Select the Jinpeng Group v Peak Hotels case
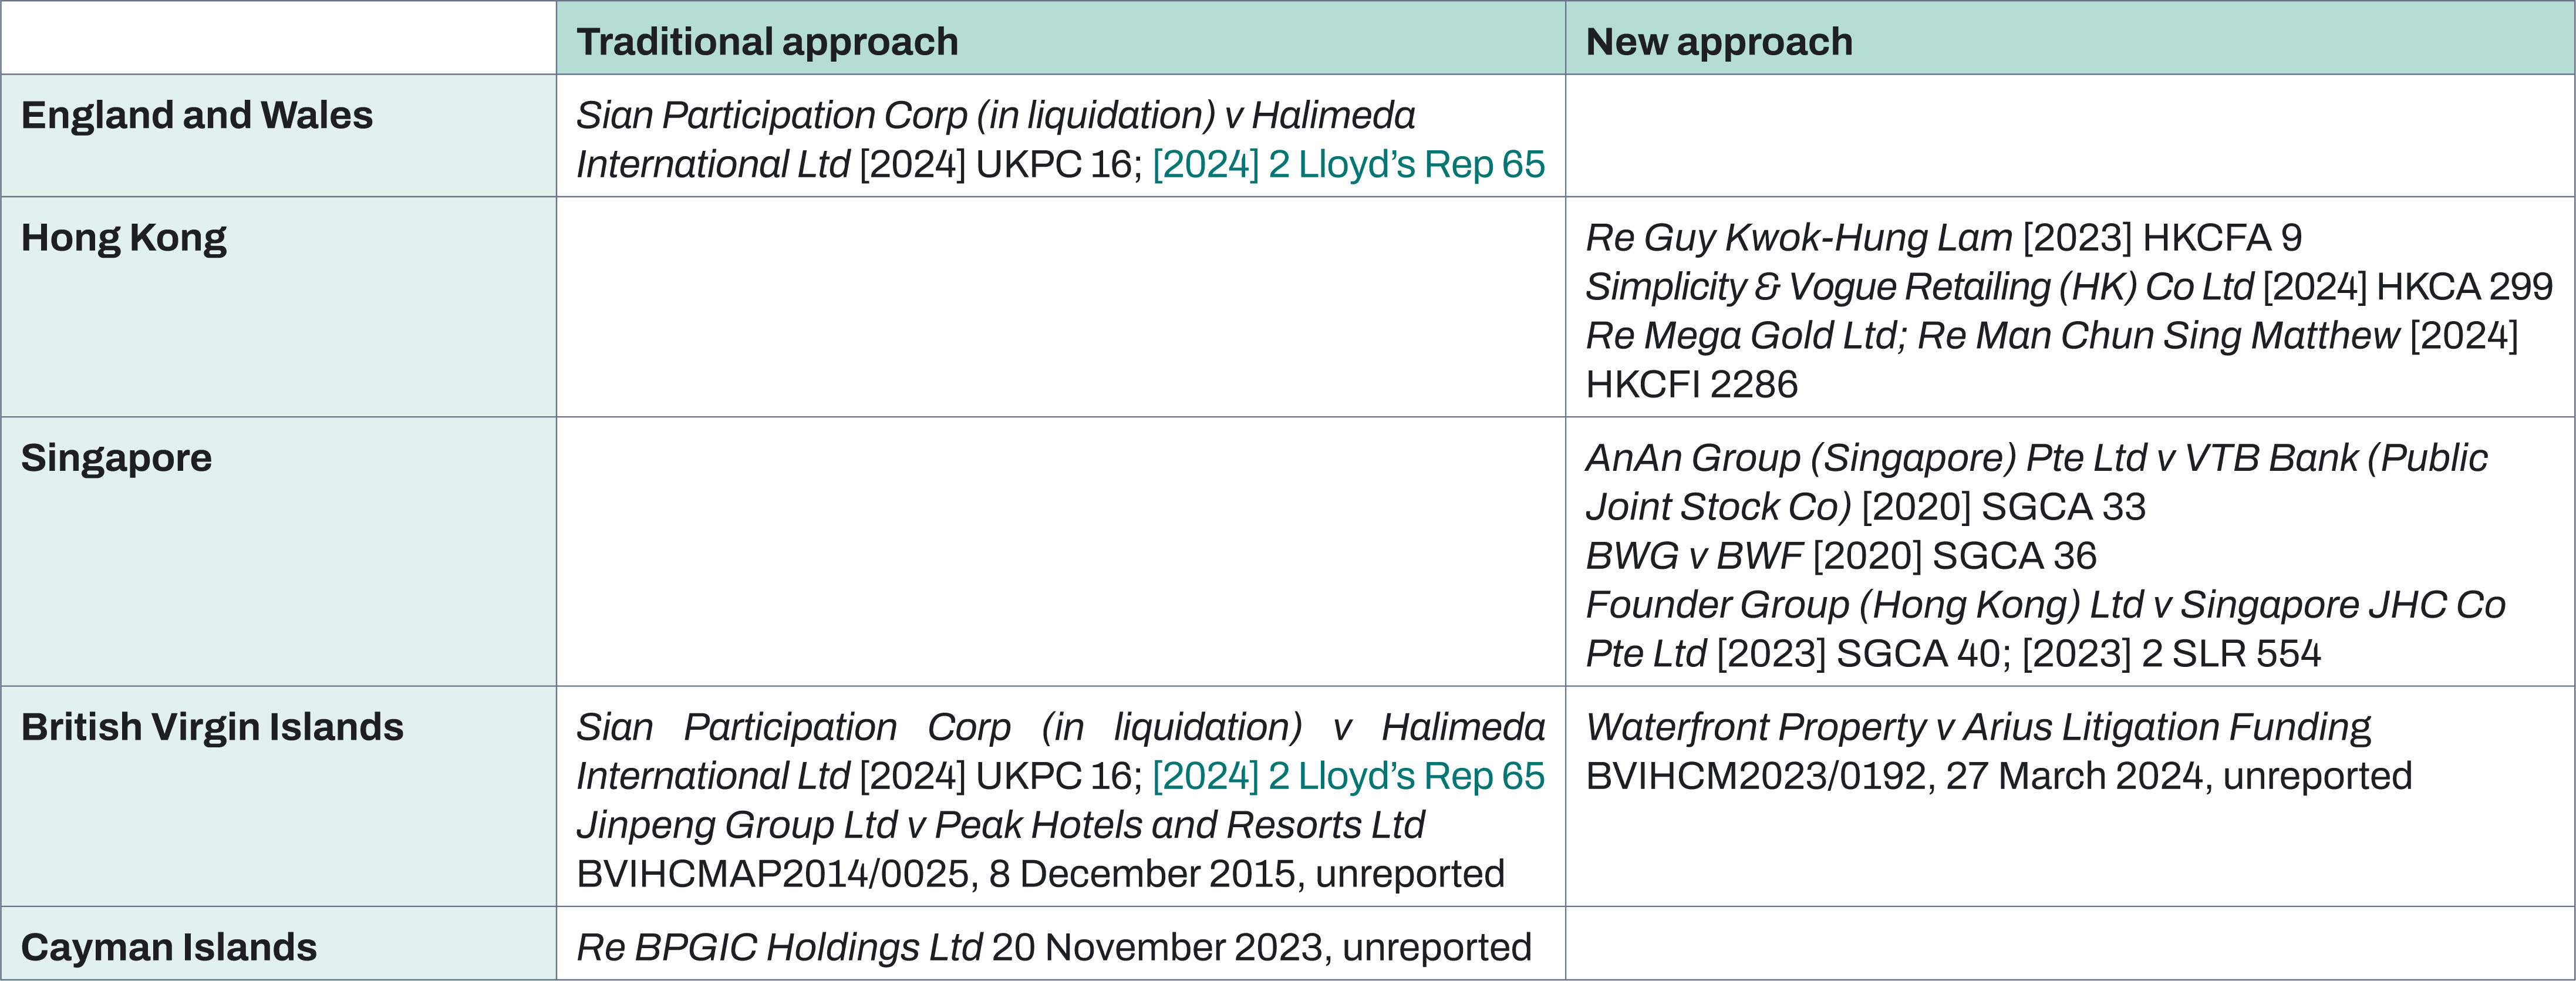 coord(1040,850)
